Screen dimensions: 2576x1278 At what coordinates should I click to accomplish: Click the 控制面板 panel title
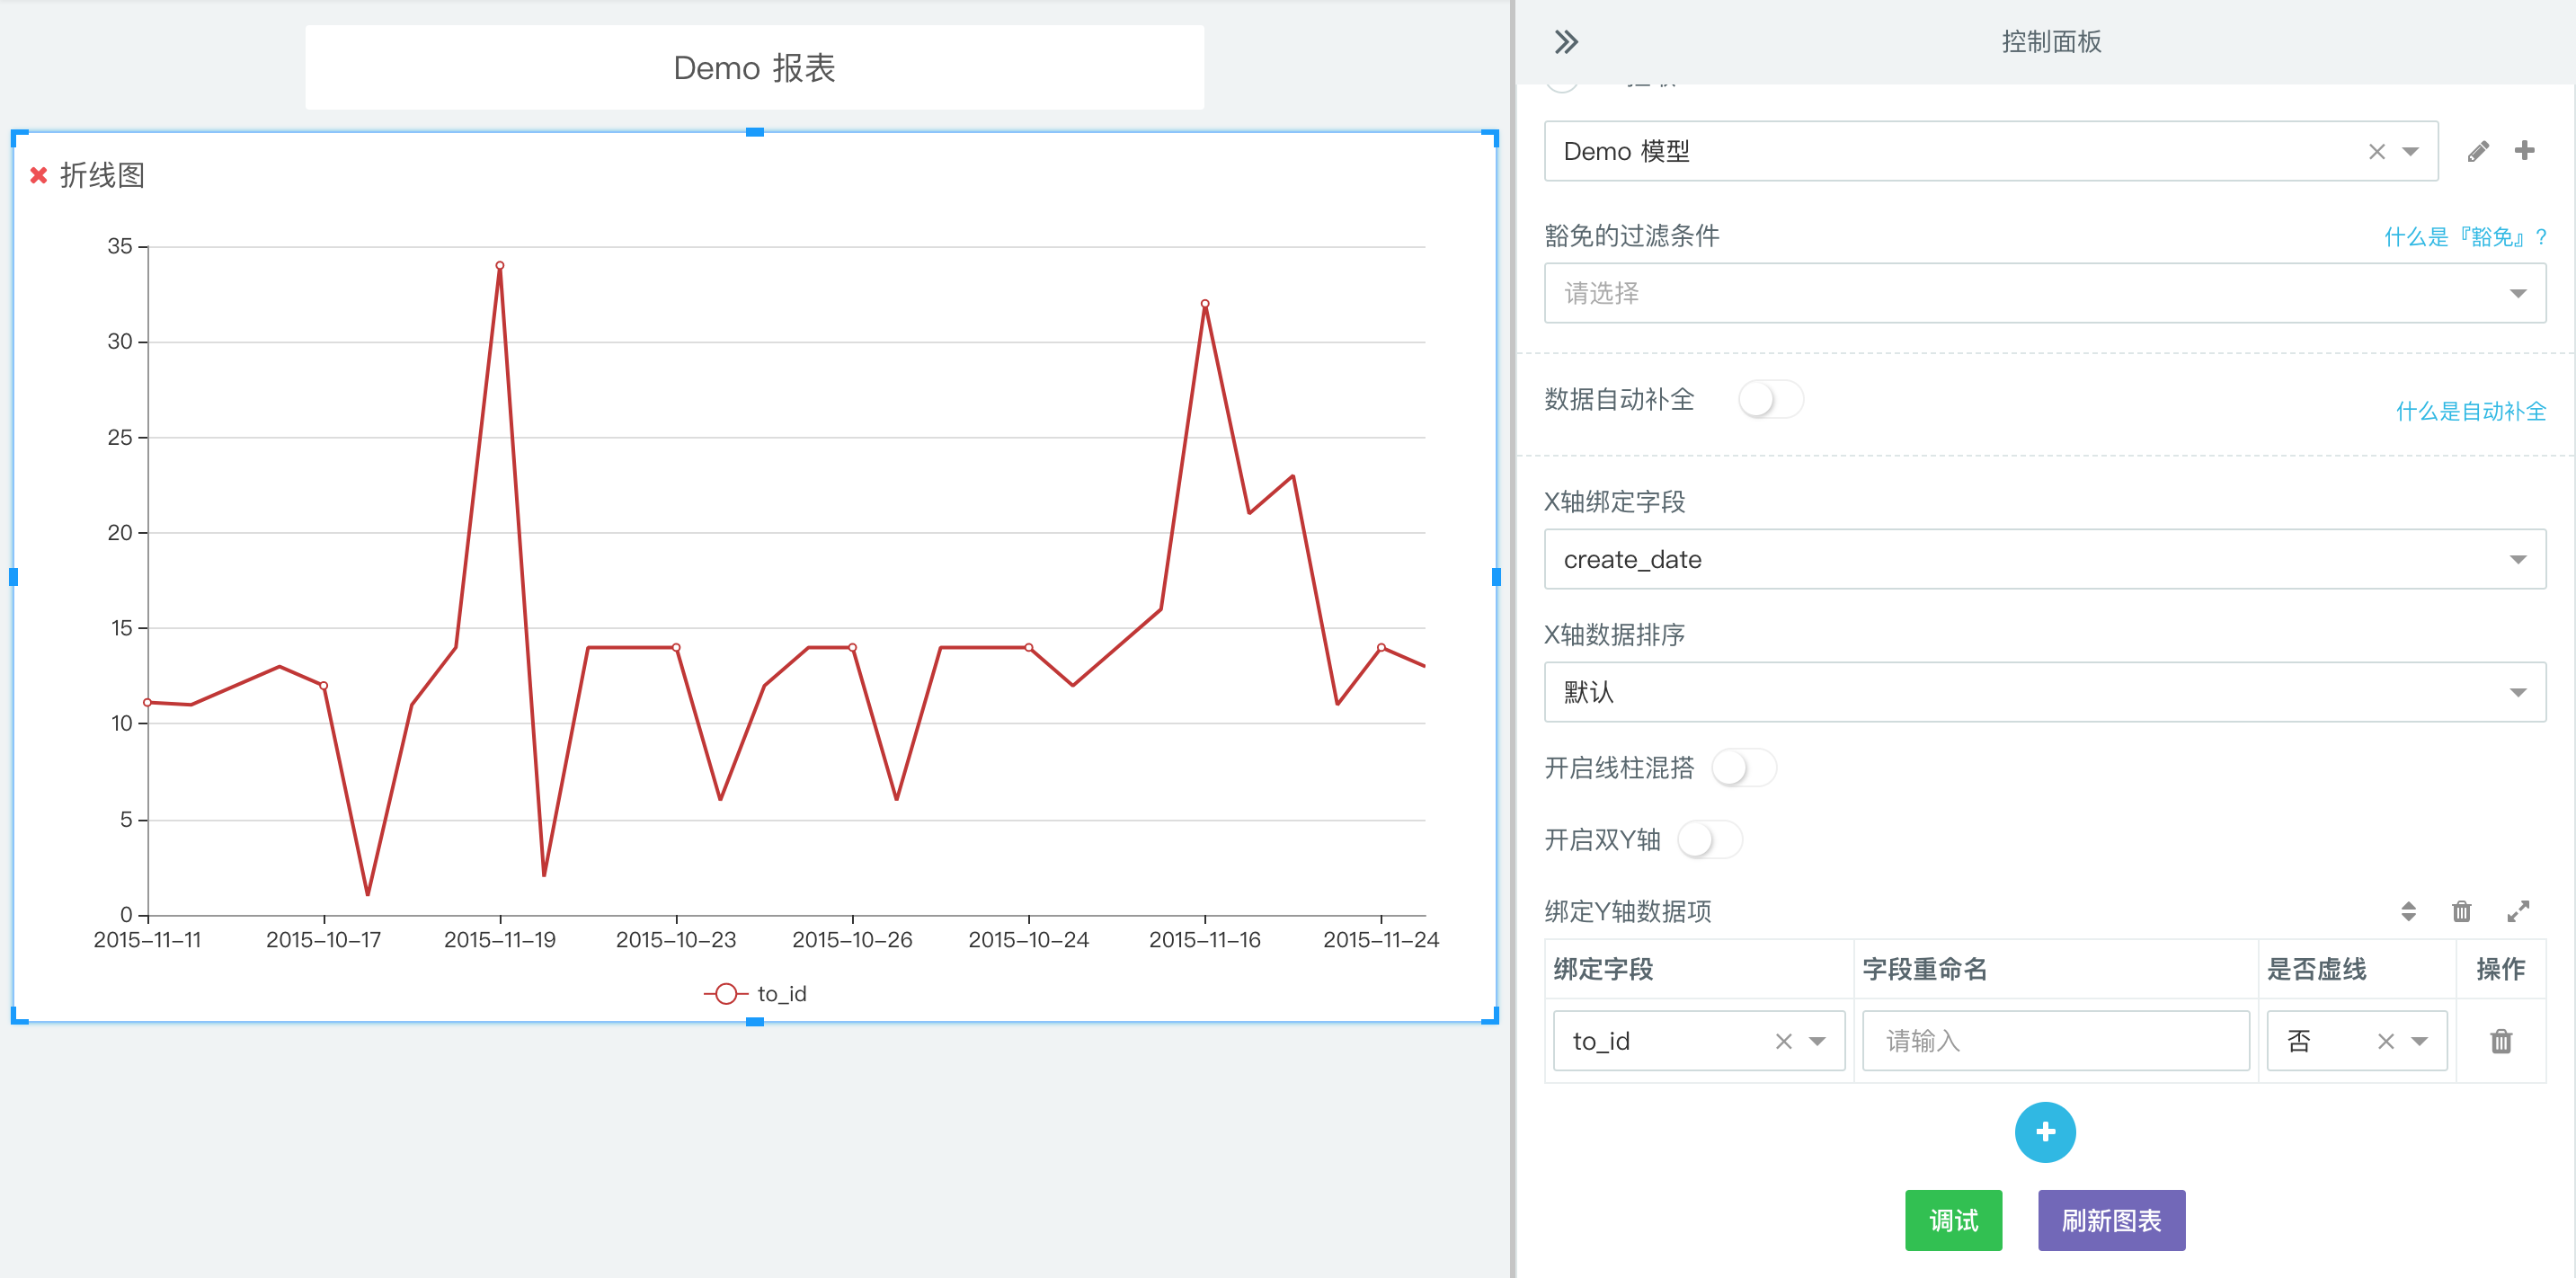point(2051,42)
